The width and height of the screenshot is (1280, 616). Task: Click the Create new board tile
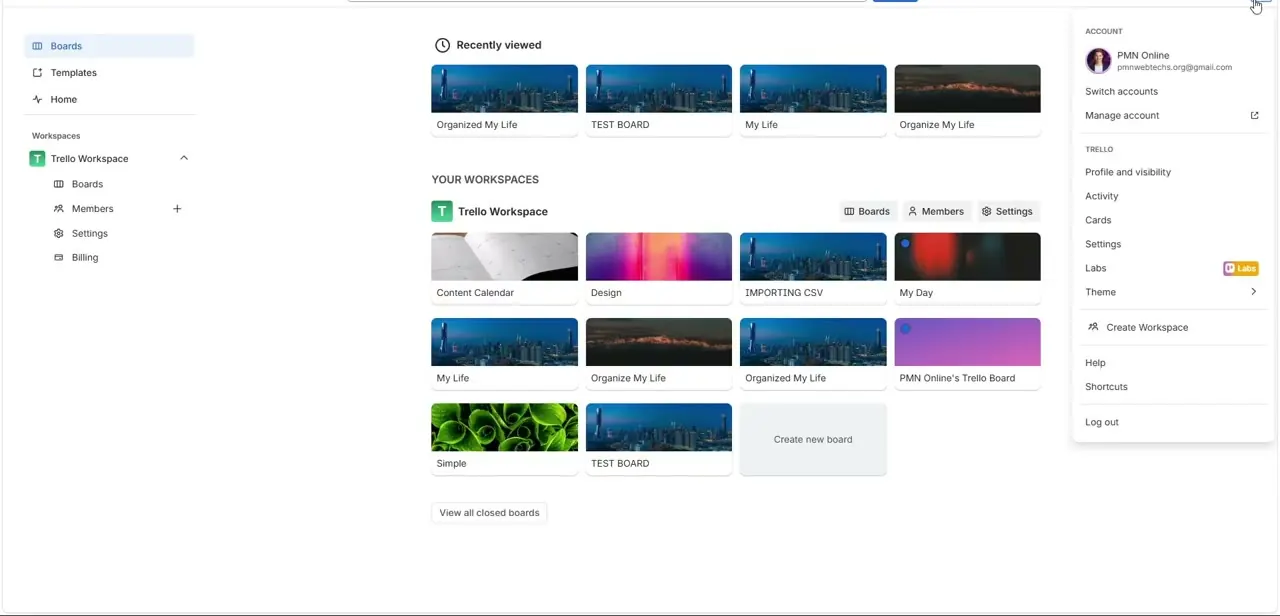point(813,439)
